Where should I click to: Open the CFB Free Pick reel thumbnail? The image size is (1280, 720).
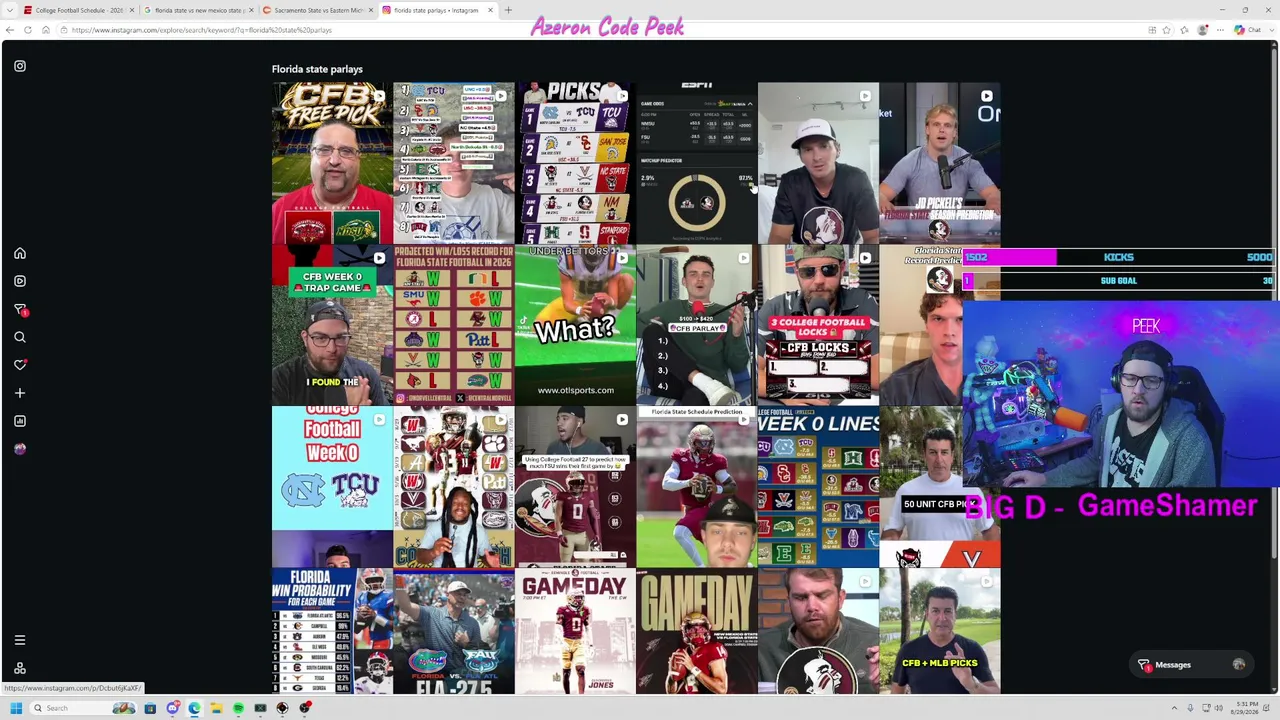point(332,163)
